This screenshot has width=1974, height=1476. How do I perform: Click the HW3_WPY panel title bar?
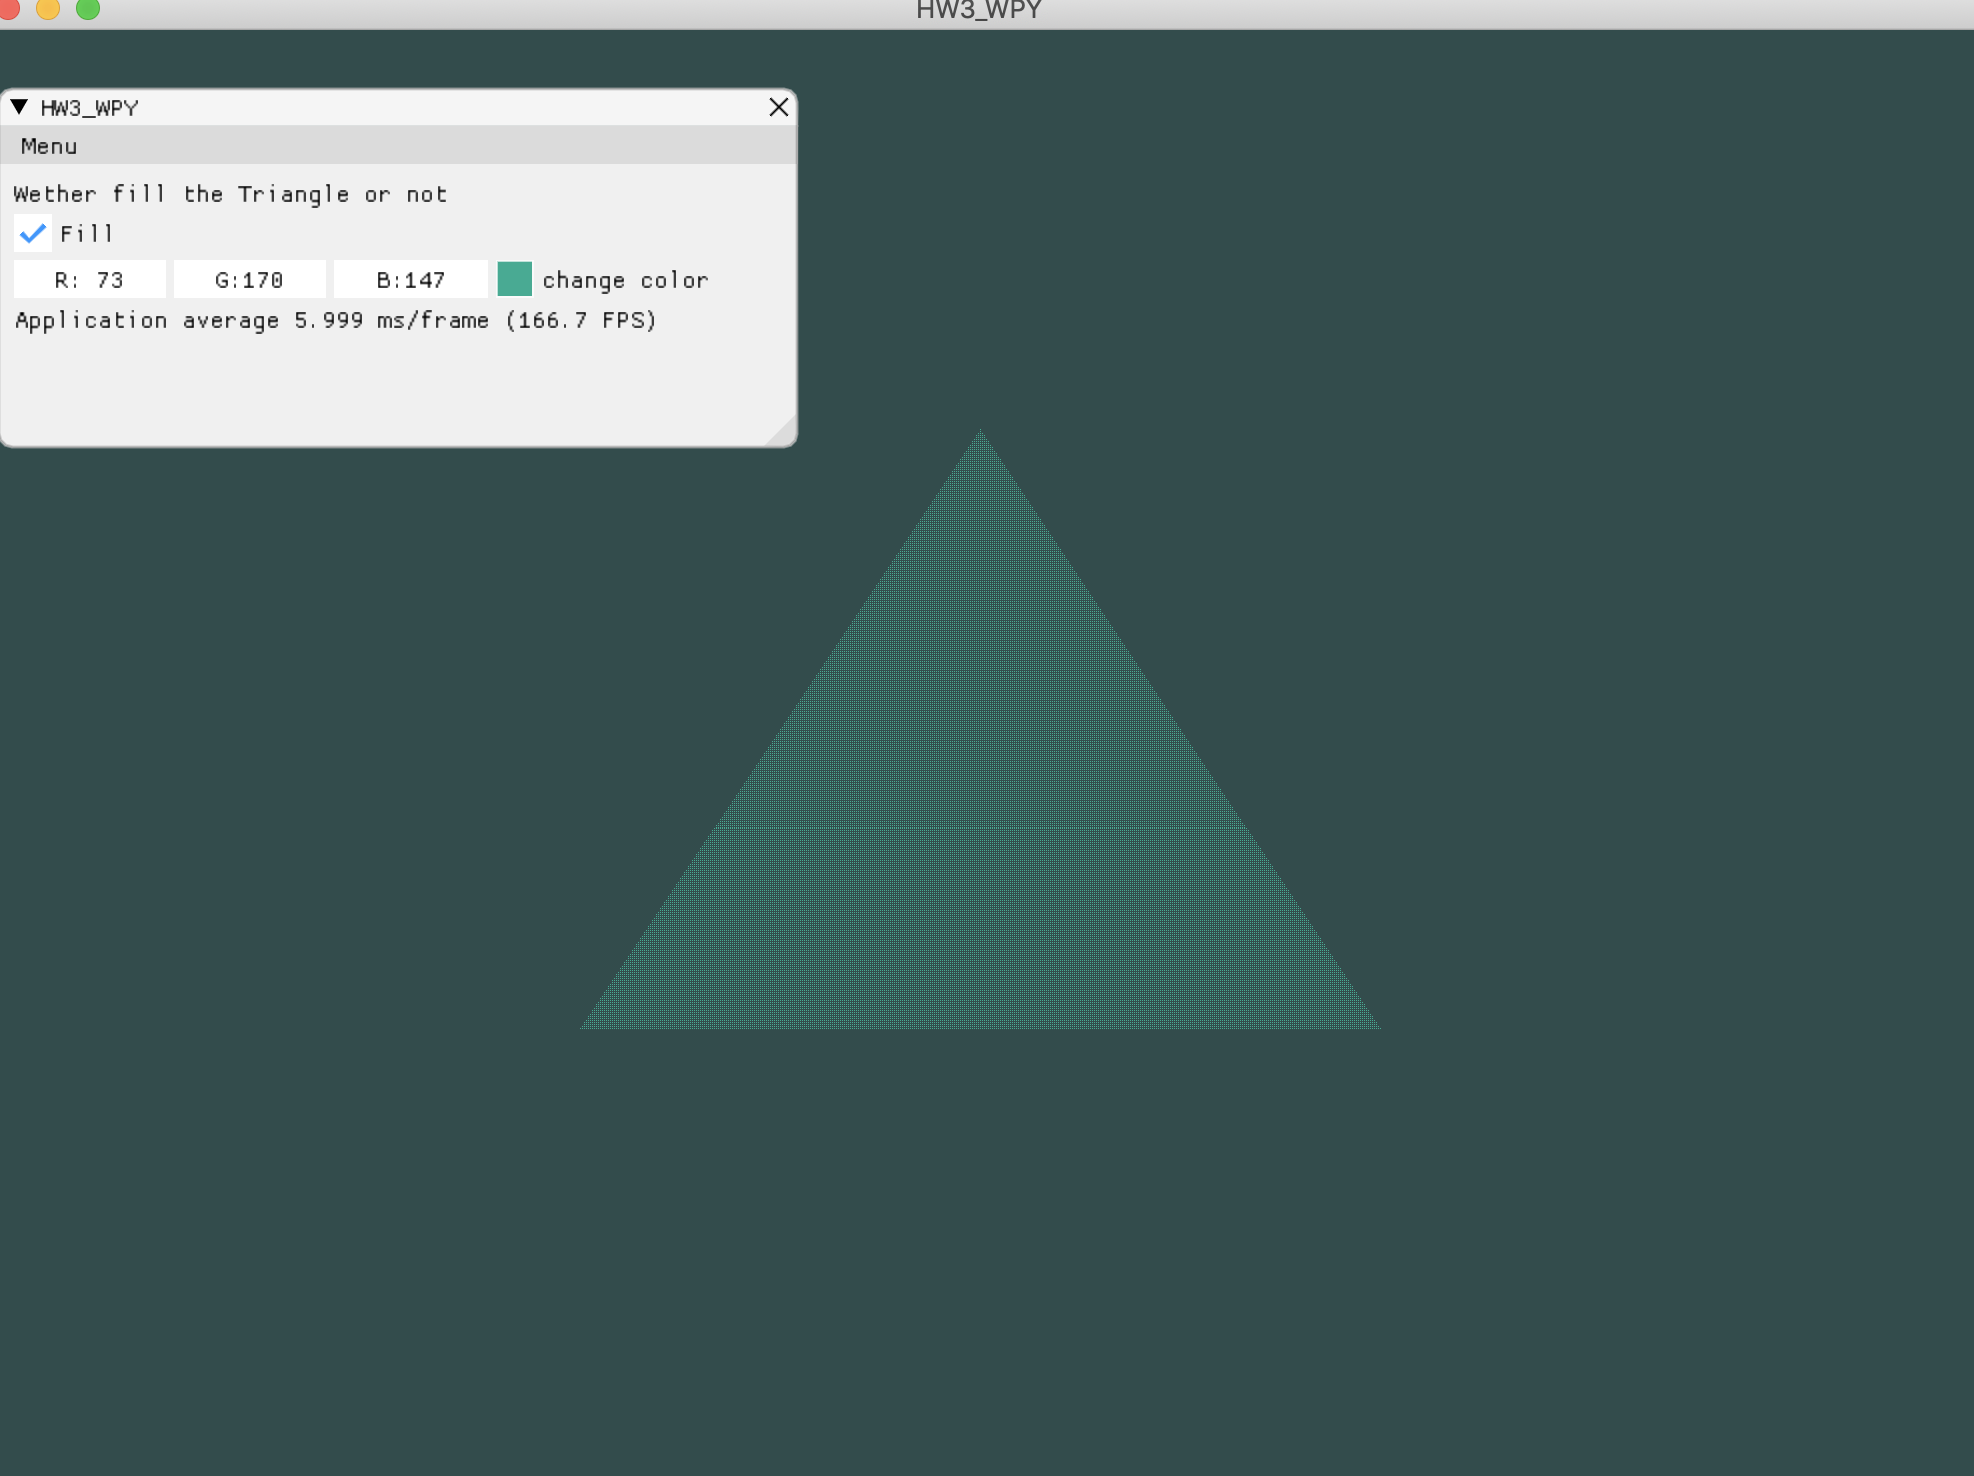[x=400, y=107]
